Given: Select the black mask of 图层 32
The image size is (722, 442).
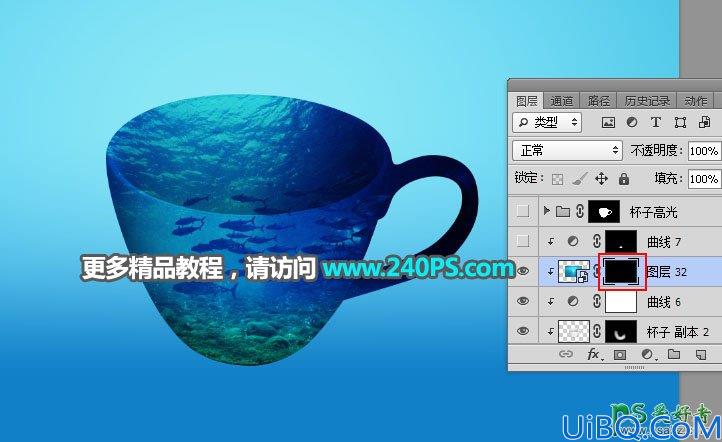Looking at the screenshot, I should click(621, 272).
